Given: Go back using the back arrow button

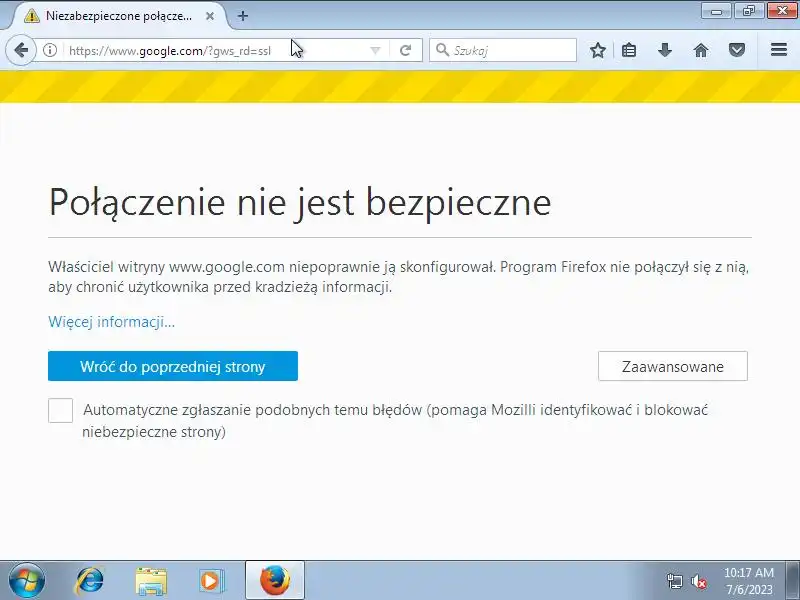Looking at the screenshot, I should pos(21,50).
